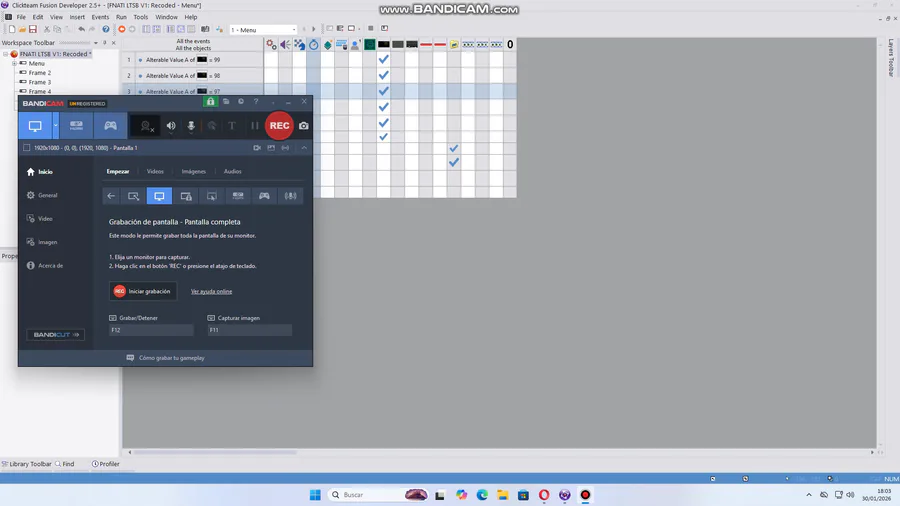Select game recording mode in Bandicam top bar
This screenshot has height=506, width=900.
point(110,126)
